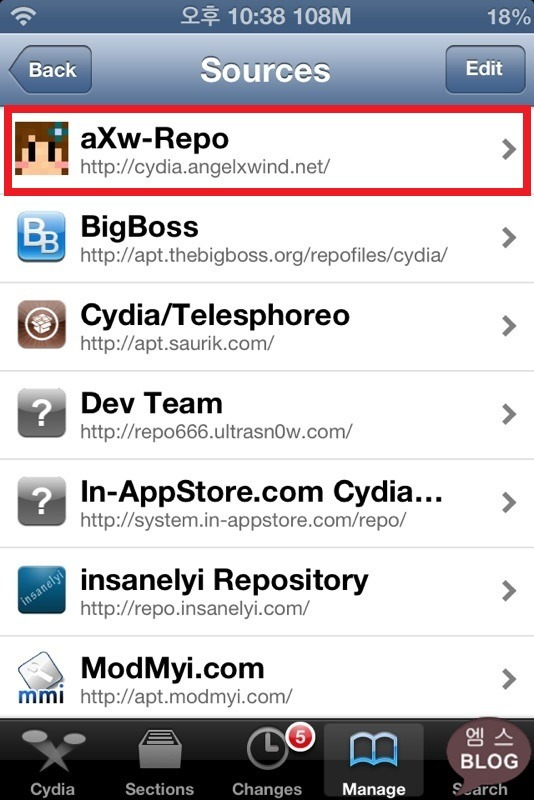Tap the BigBoss BB source icon
534x800 pixels.
point(42,237)
